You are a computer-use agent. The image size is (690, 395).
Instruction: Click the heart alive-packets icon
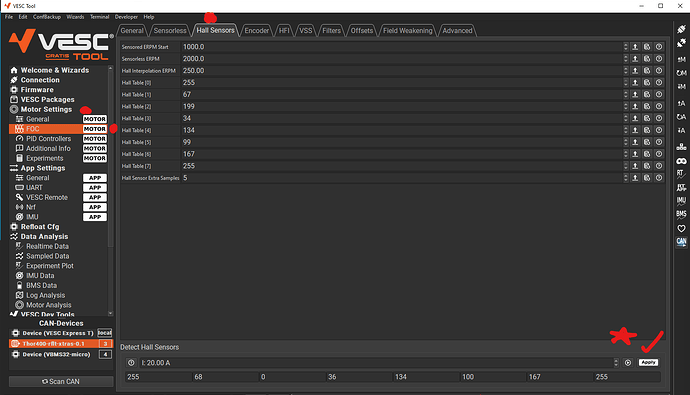coord(681,228)
